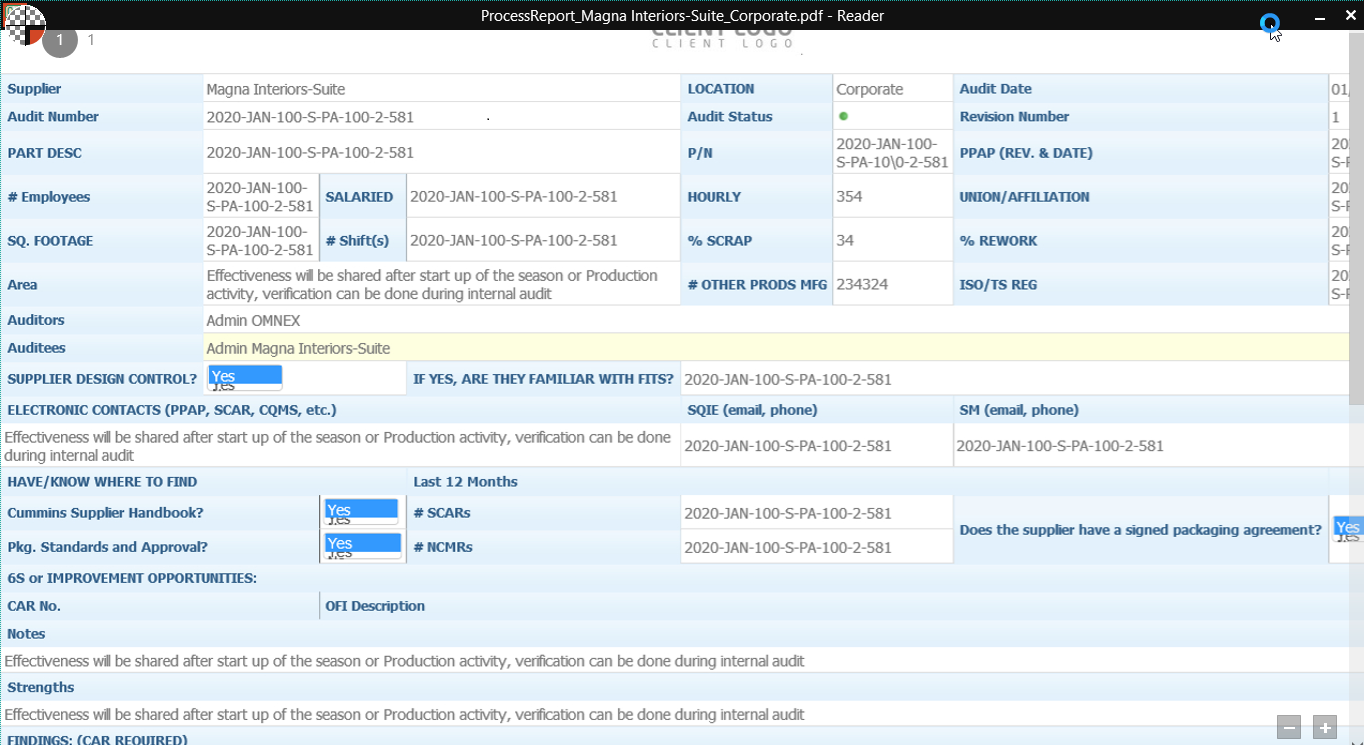Screen dimensions: 1364x745
Task: Click the Last 12 Months heading
Action: click(465, 482)
